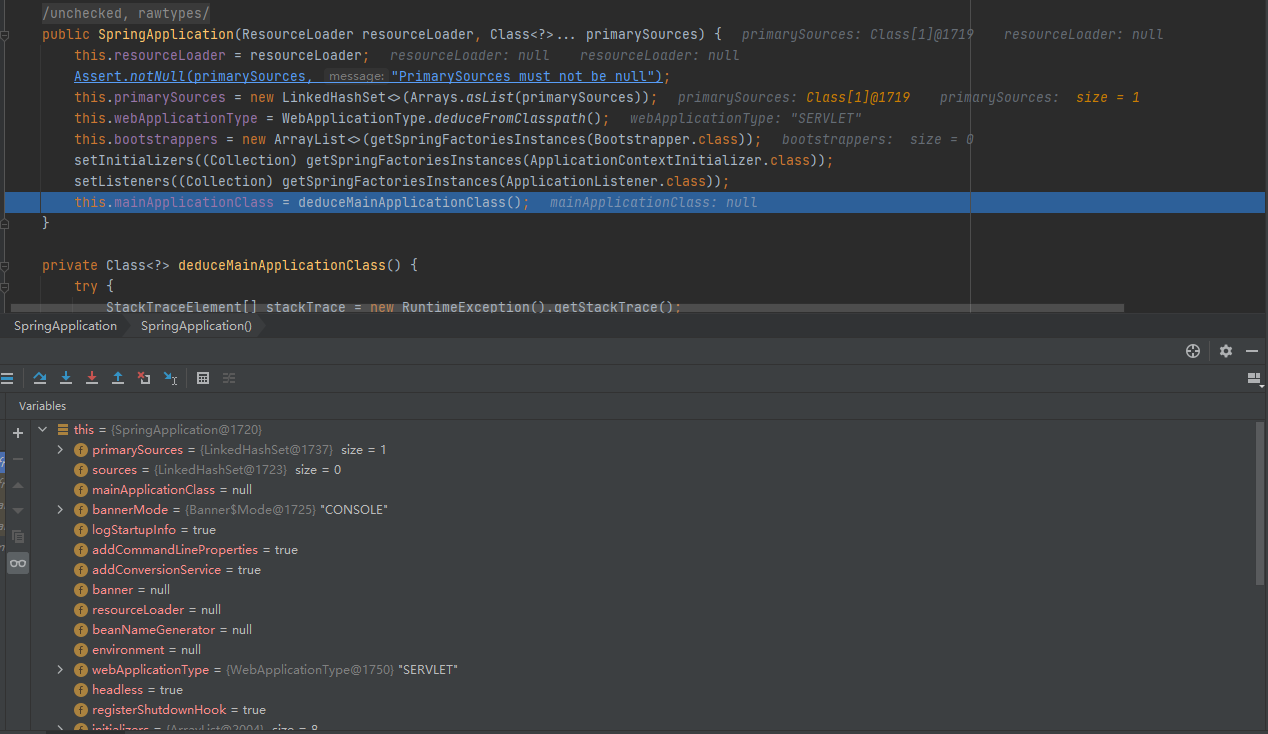1268x734 pixels.
Task: Click the Step Over debugger icon
Action: 40,378
